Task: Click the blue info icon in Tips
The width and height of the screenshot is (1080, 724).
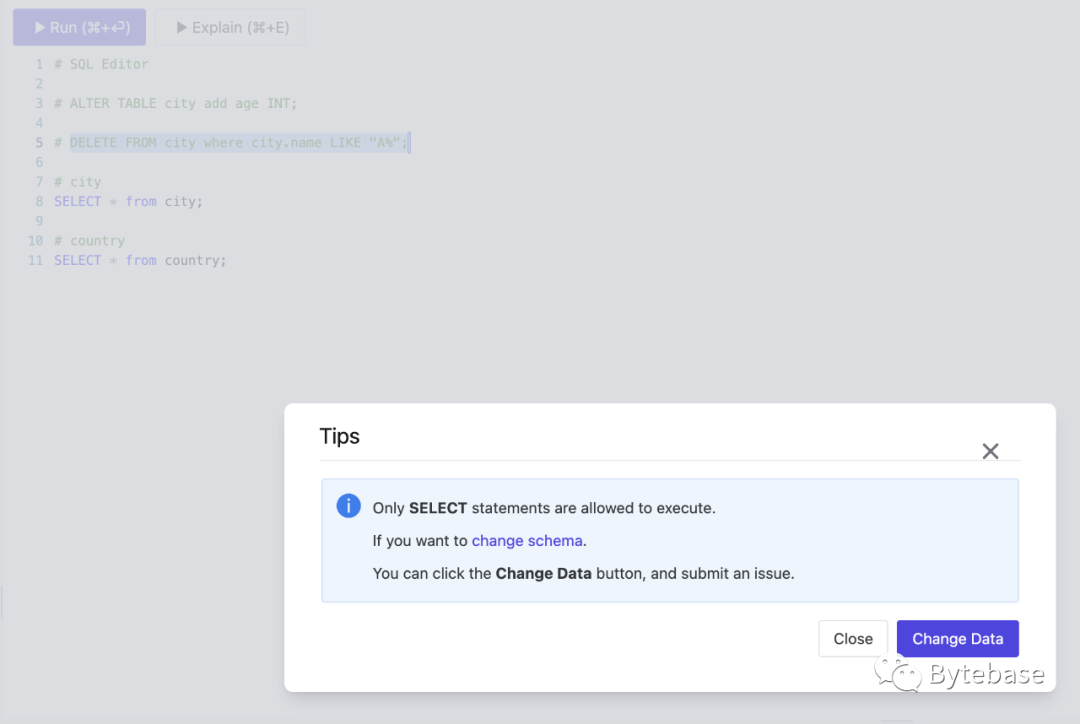Action: pyautogui.click(x=349, y=506)
